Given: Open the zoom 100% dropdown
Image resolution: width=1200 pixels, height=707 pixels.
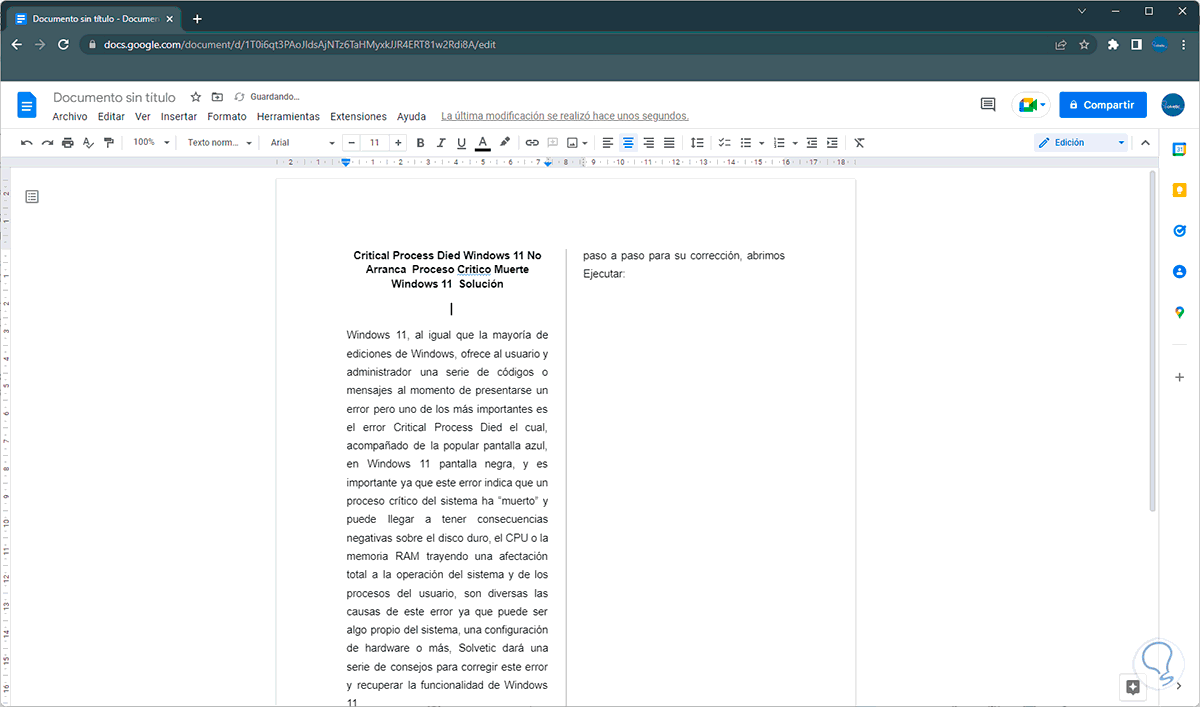Looking at the screenshot, I should (151, 143).
